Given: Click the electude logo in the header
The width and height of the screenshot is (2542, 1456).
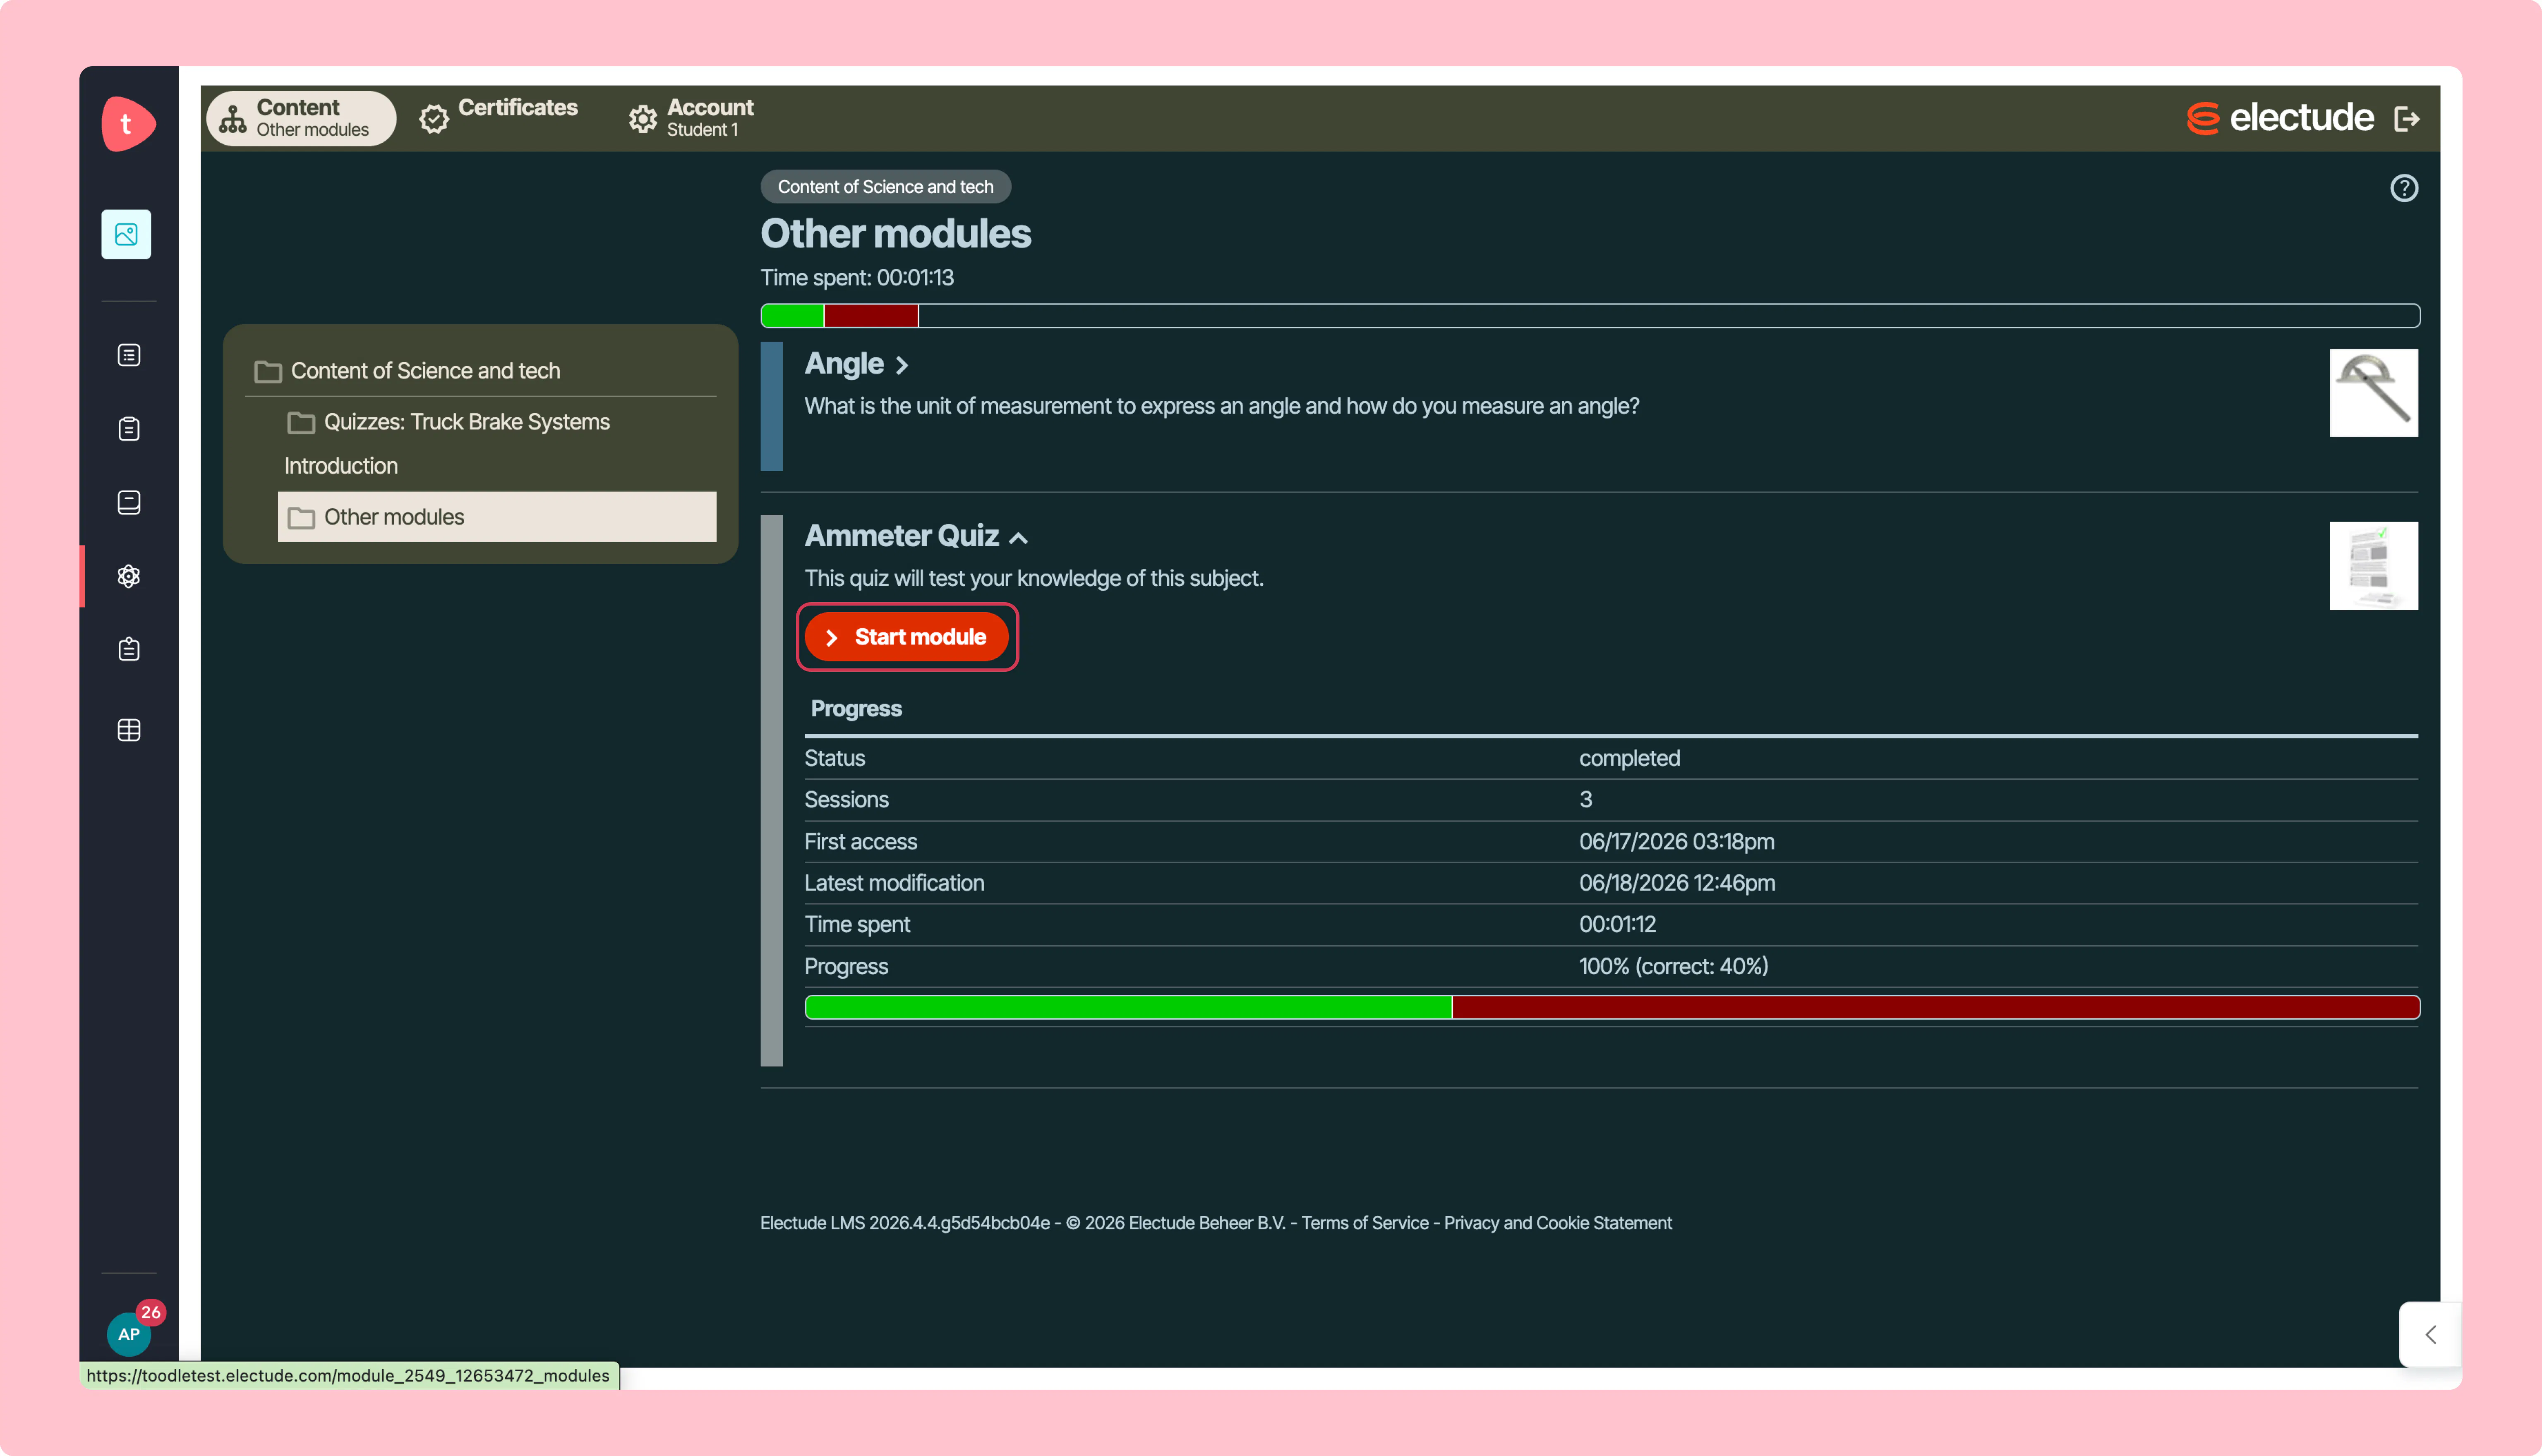Looking at the screenshot, I should click(2280, 118).
